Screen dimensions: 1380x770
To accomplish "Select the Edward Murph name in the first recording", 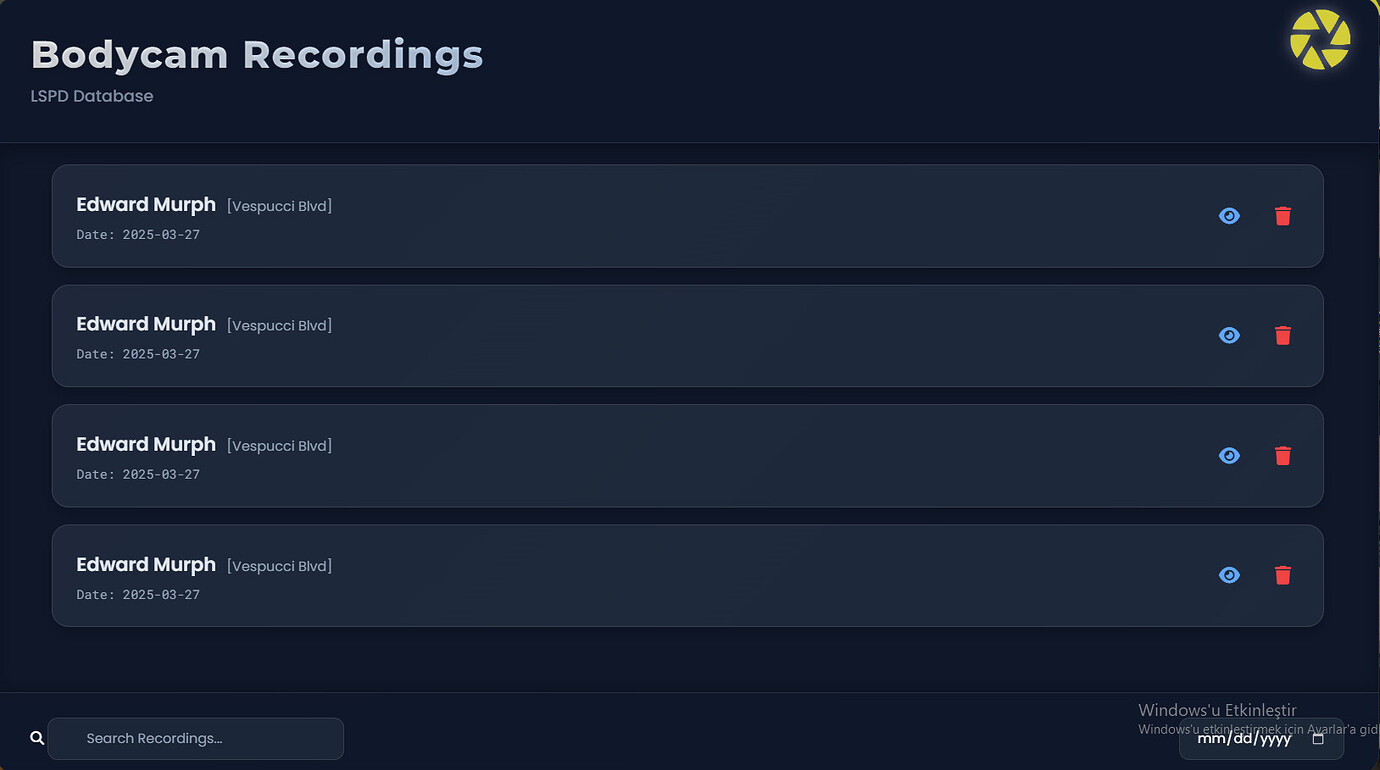I will point(146,204).
